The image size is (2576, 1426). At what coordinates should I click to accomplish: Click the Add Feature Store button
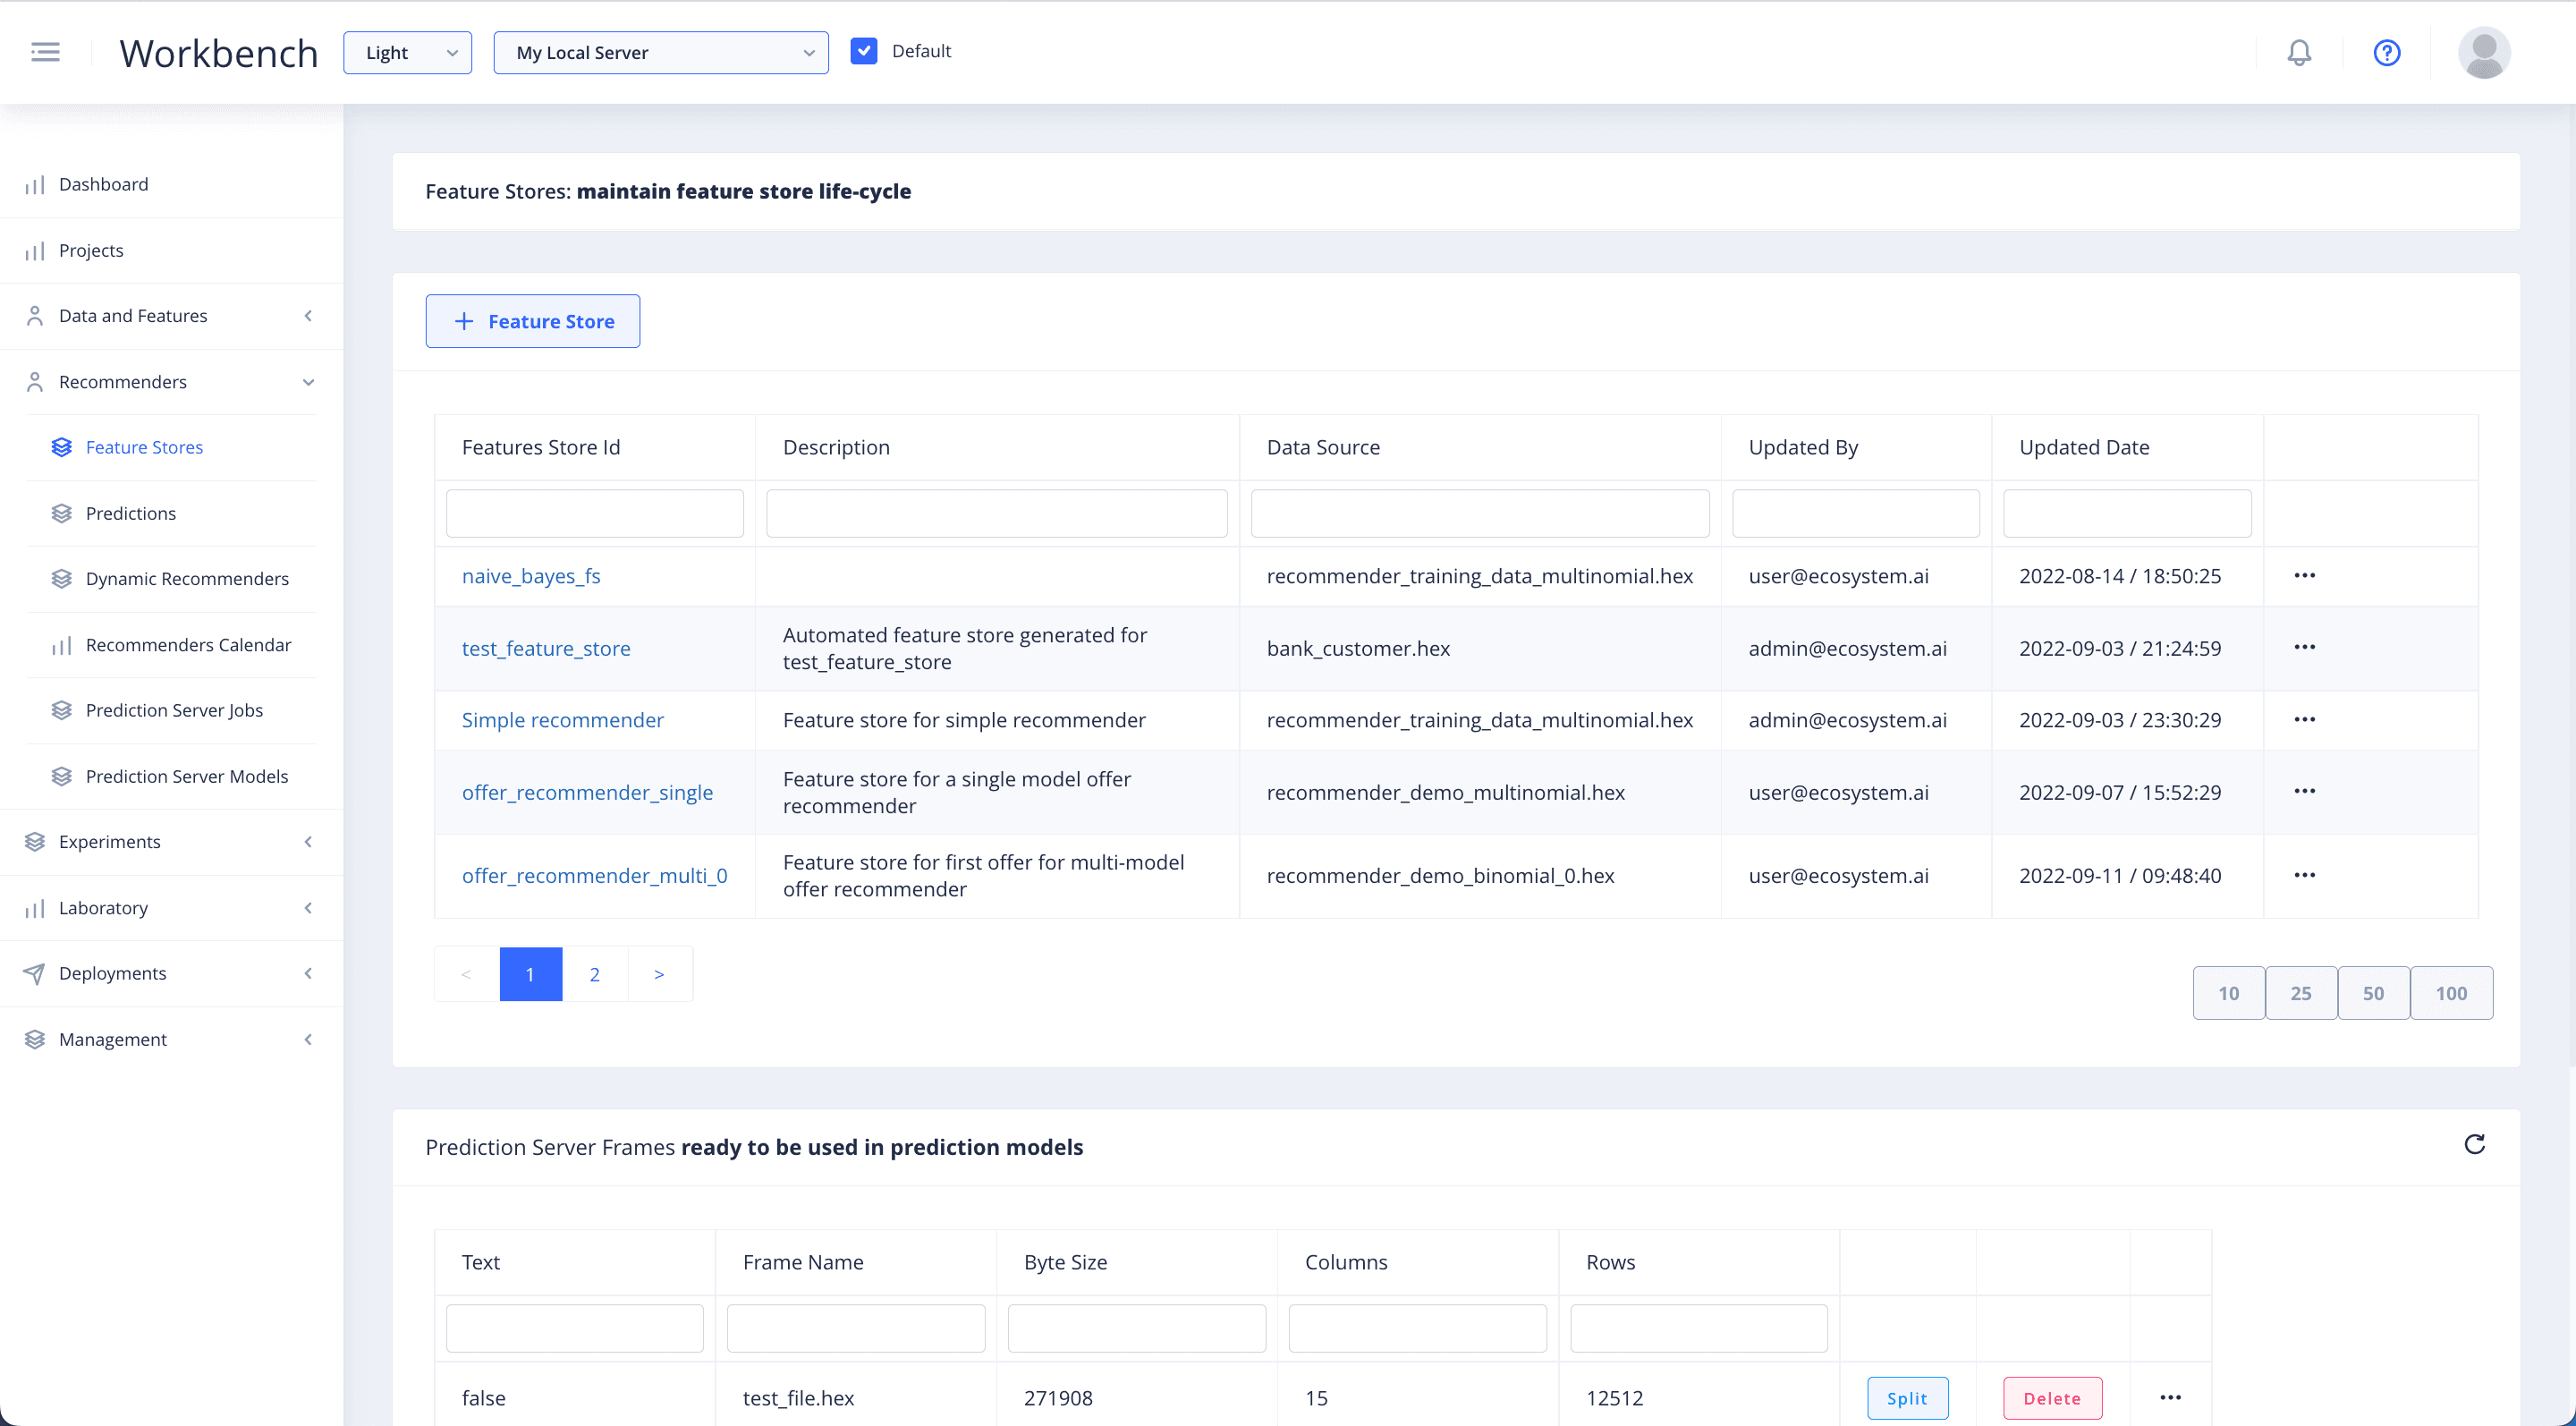coord(531,321)
